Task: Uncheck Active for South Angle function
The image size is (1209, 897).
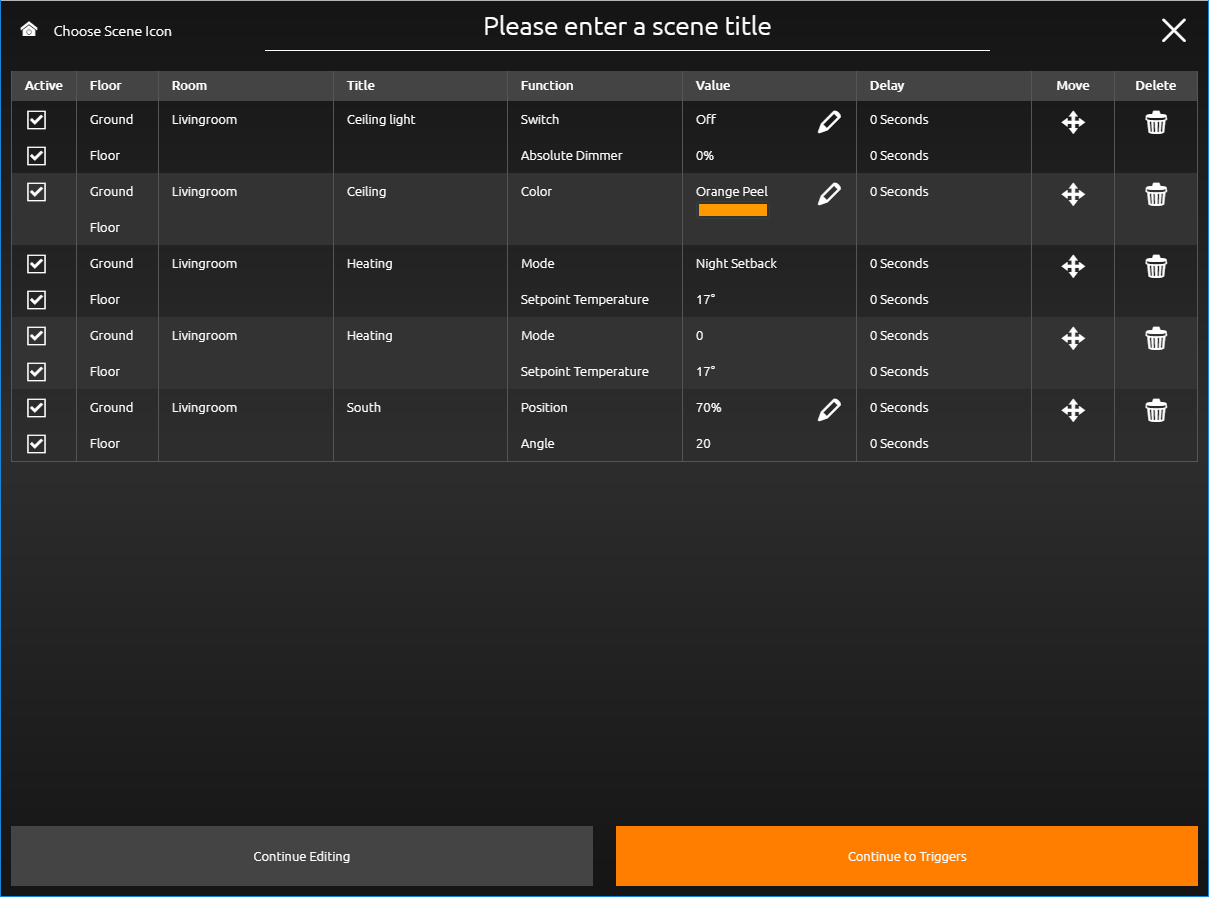Action: [x=36, y=444]
